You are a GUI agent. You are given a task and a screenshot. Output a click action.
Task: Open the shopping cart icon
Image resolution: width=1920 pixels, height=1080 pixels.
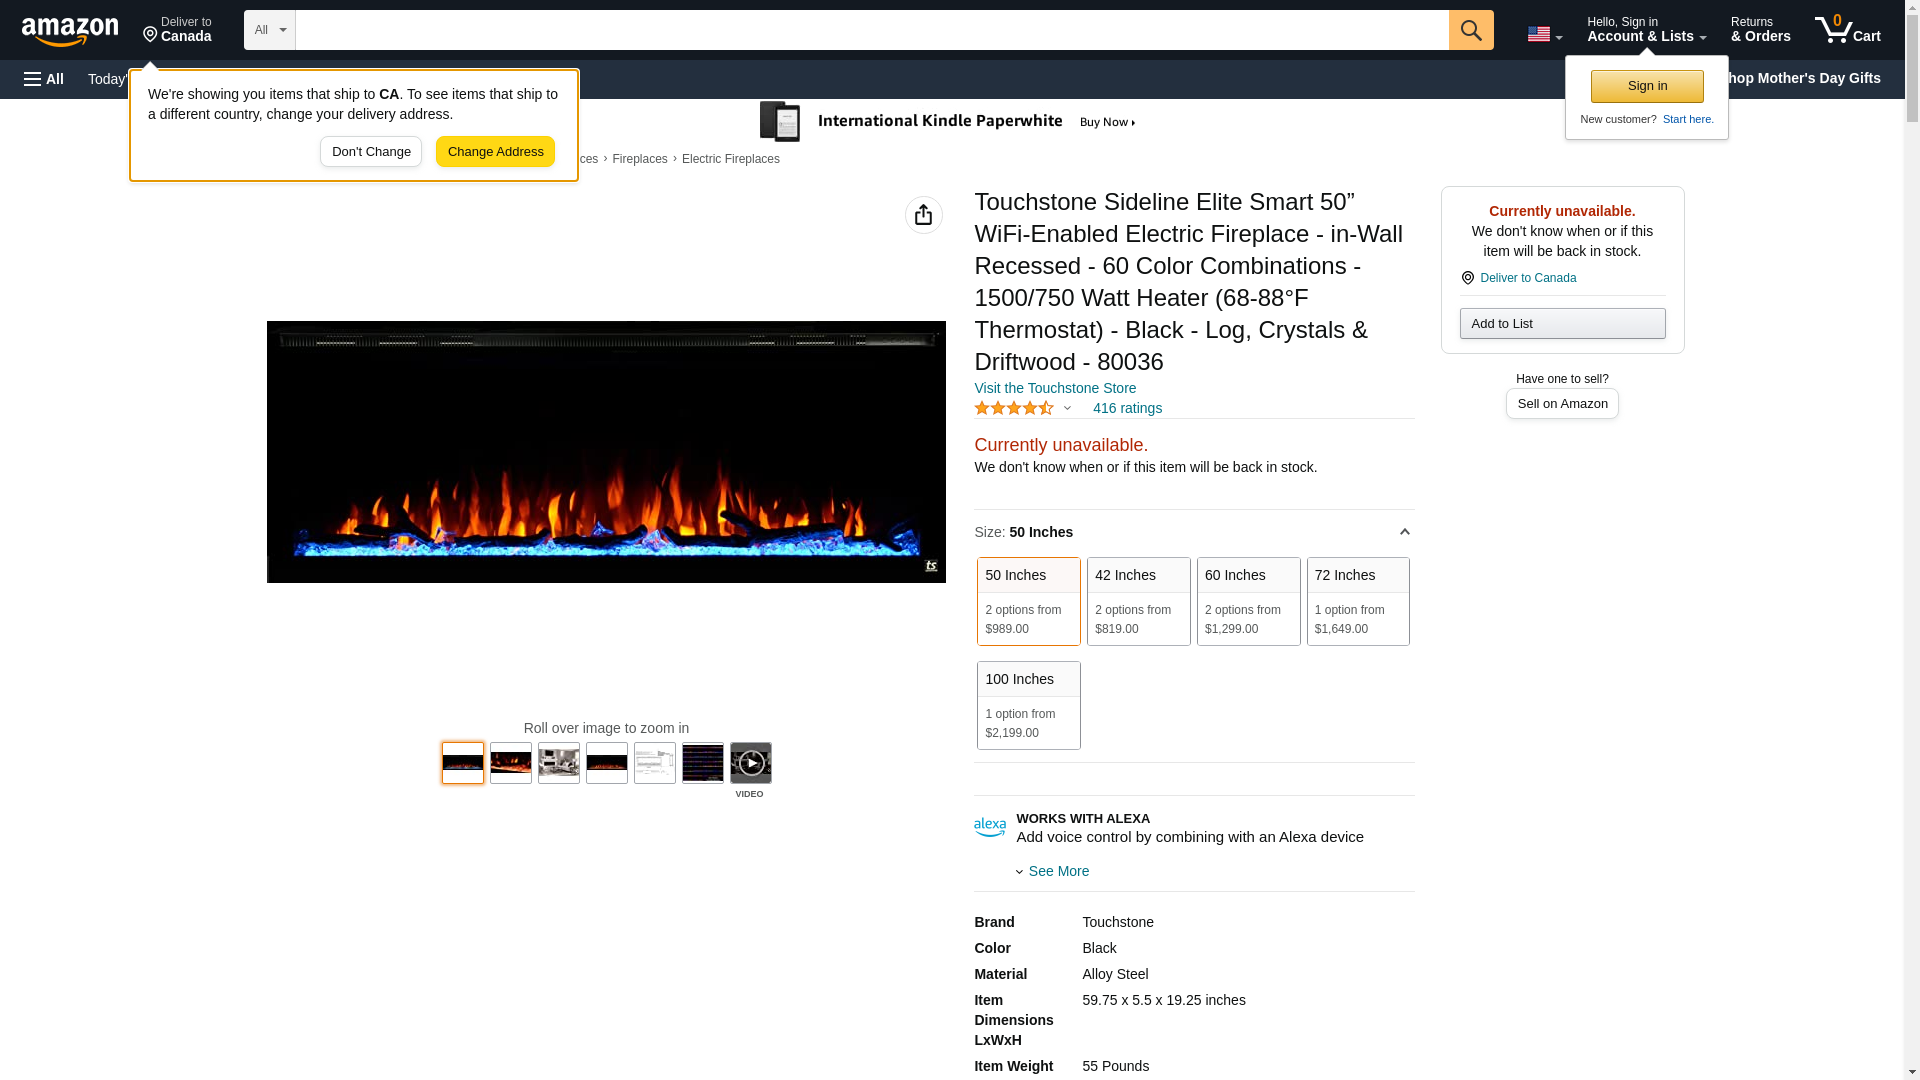(x=1847, y=30)
